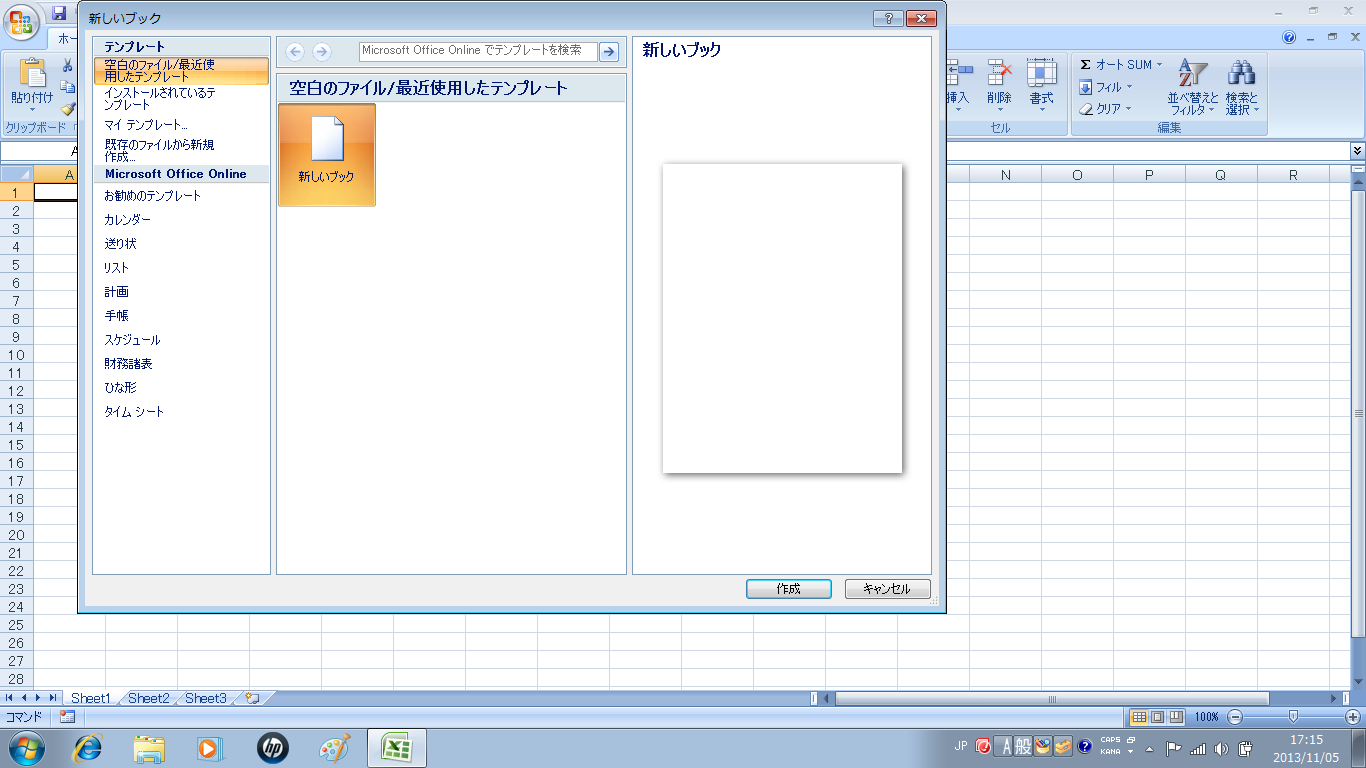Expand the オート SUM dropdown arrow
The width and height of the screenshot is (1366, 768).
(x=1160, y=65)
